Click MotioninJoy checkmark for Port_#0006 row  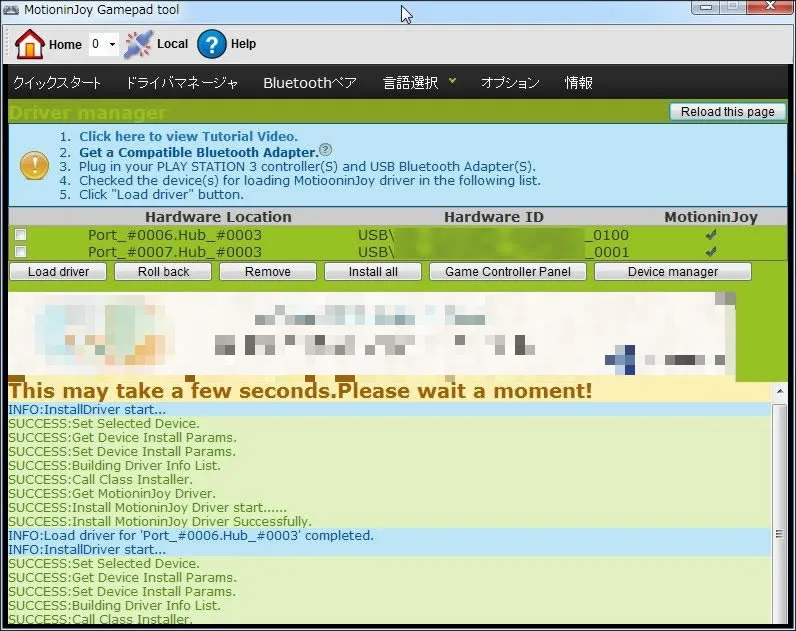(x=711, y=235)
